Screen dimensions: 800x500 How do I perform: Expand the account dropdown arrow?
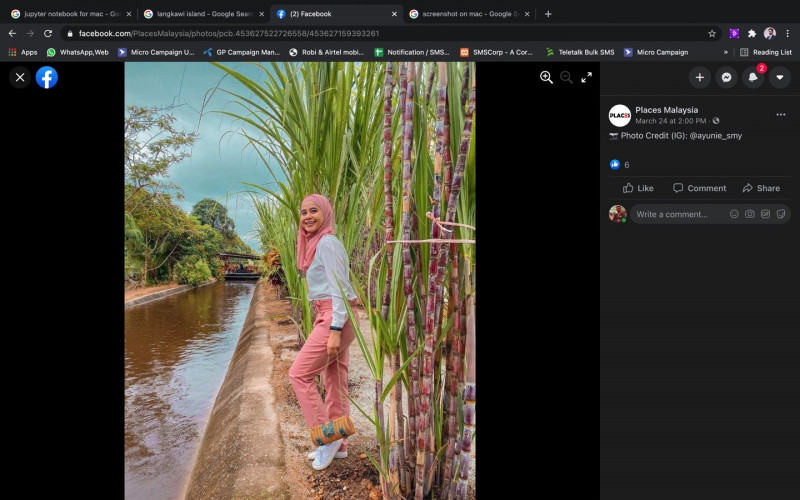pyautogui.click(x=779, y=77)
